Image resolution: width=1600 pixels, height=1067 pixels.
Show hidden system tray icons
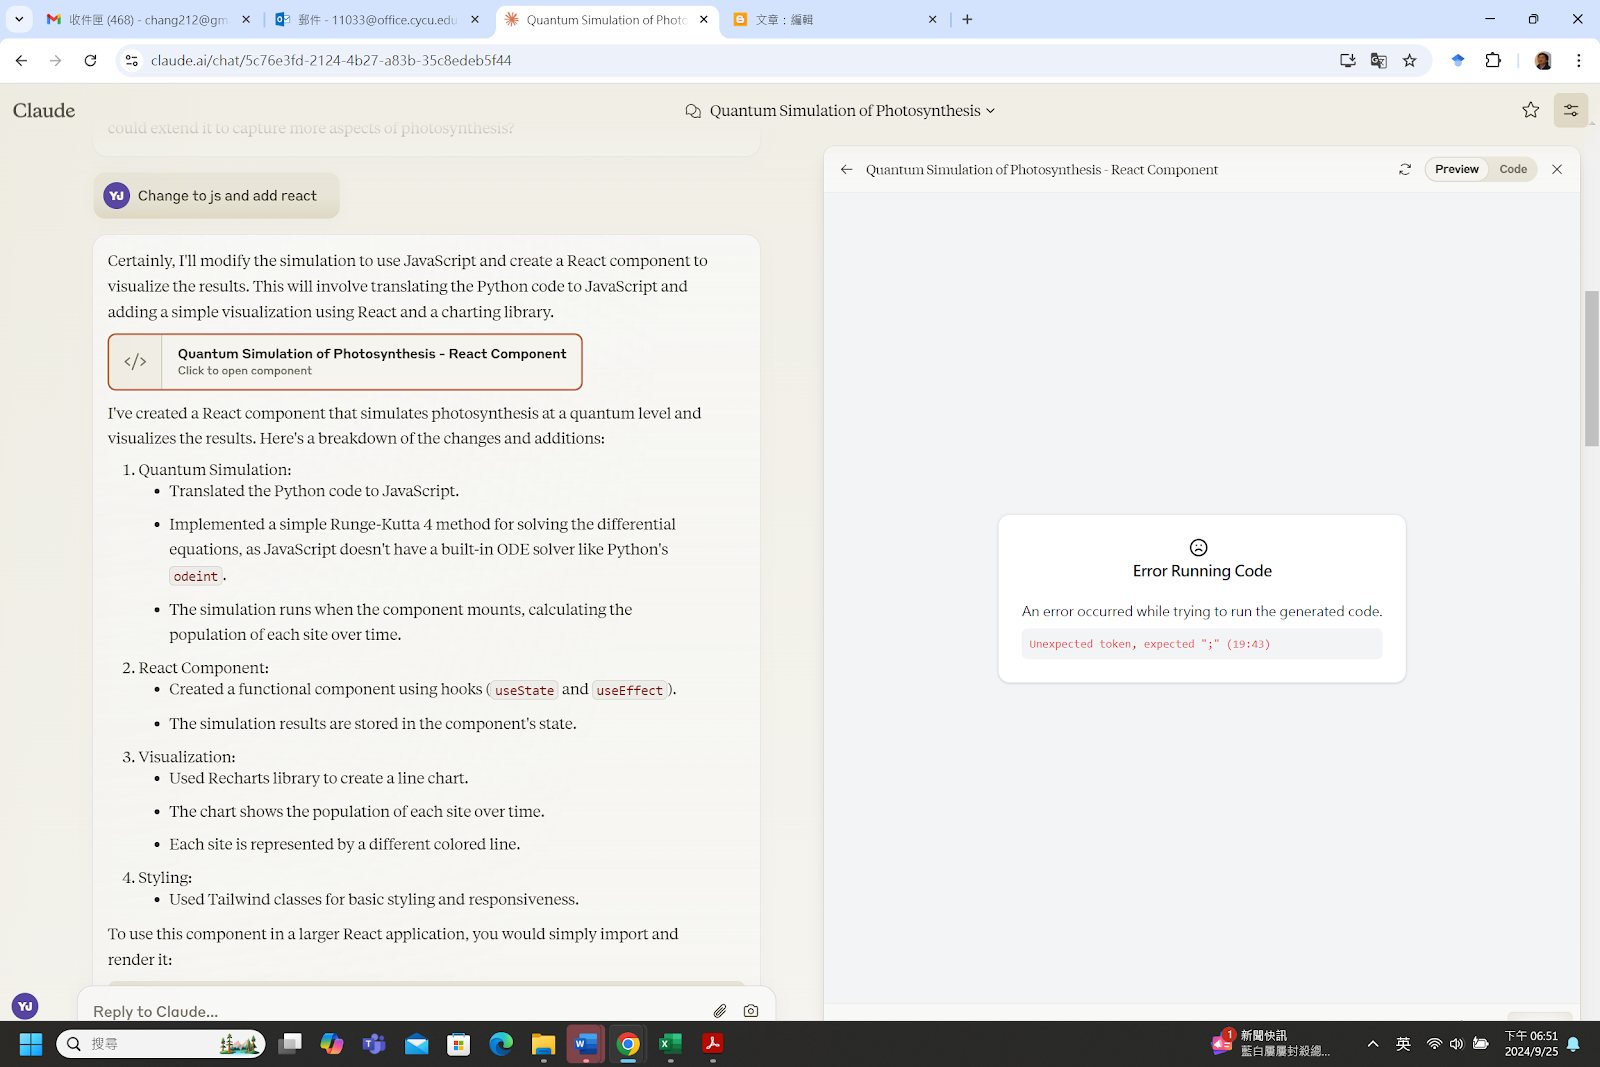click(1373, 1044)
